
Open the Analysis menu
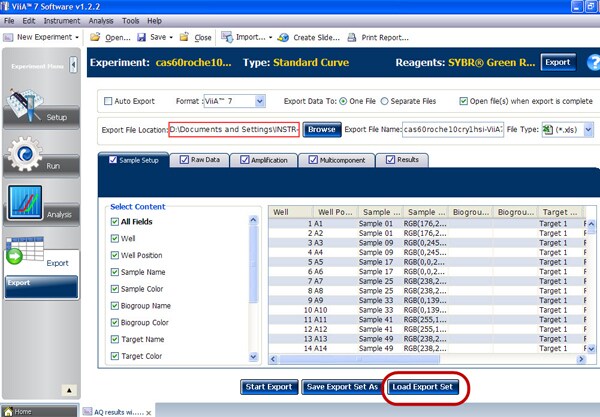(x=101, y=21)
